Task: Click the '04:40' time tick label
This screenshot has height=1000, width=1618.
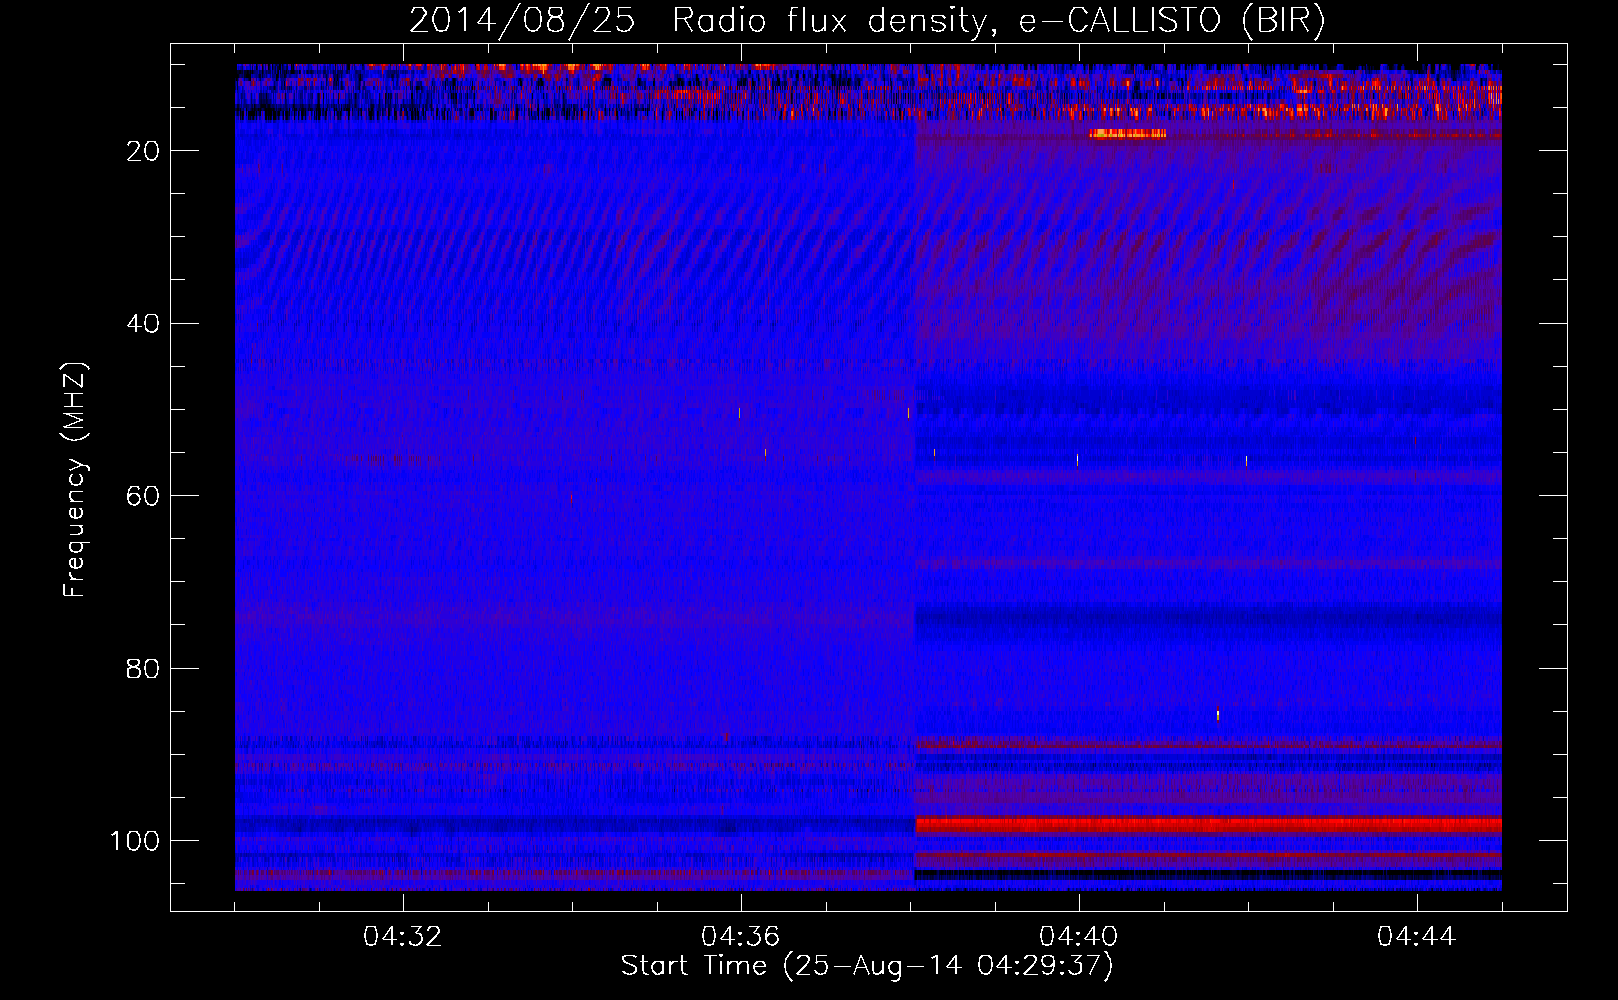Action: [x=1078, y=937]
